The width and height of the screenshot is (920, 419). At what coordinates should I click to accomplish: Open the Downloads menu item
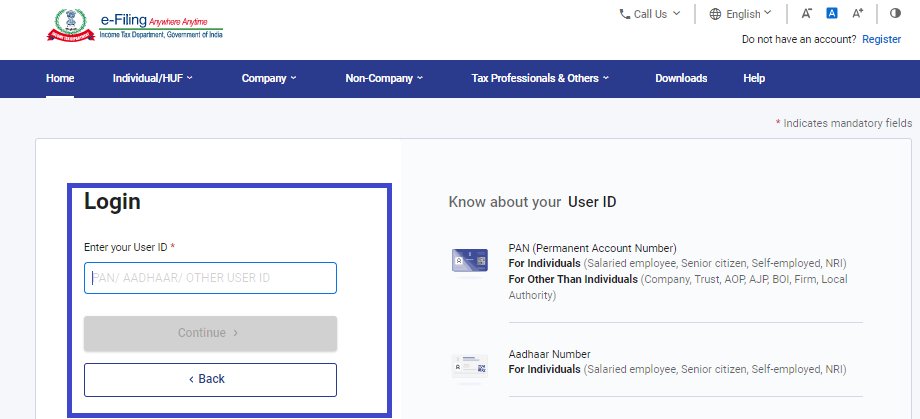click(681, 78)
